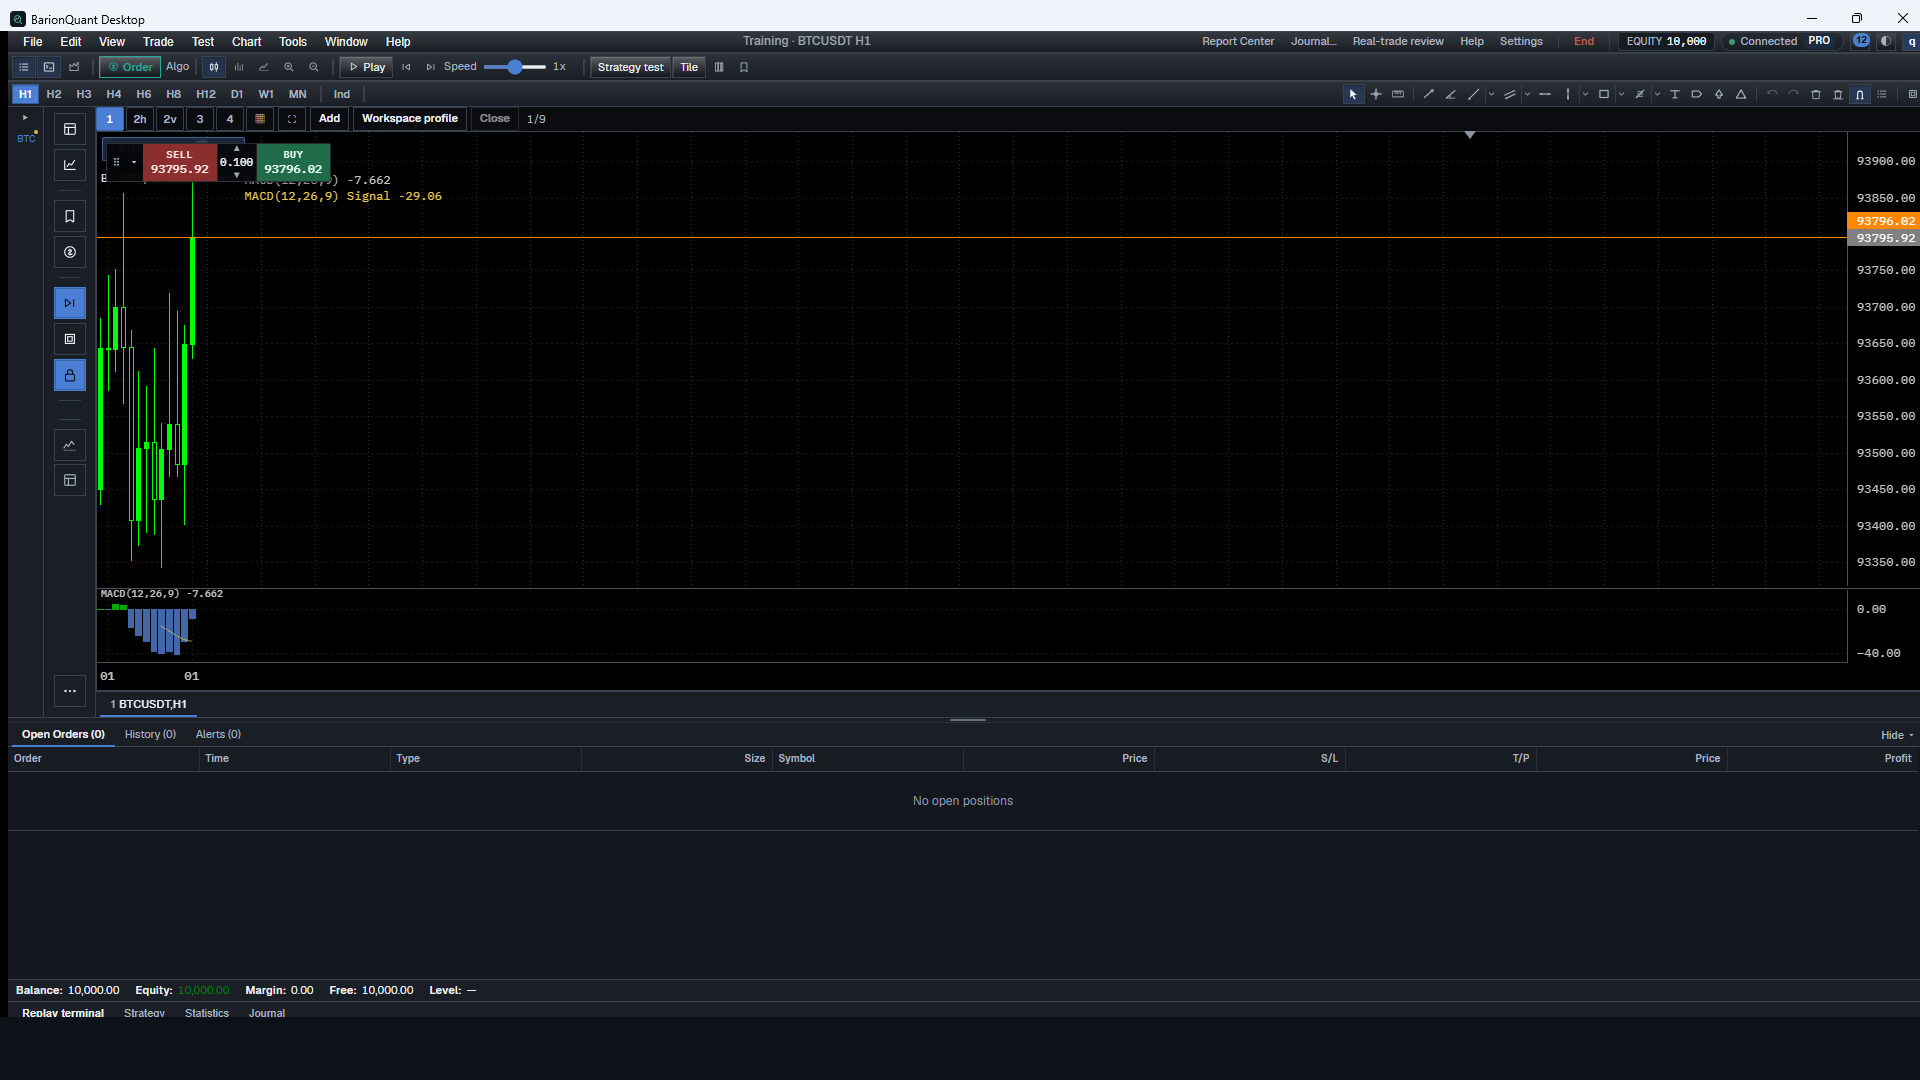Viewport: 1920px width, 1080px height.
Task: Click the step-forward replay sidebar icon
Action: pos(70,303)
